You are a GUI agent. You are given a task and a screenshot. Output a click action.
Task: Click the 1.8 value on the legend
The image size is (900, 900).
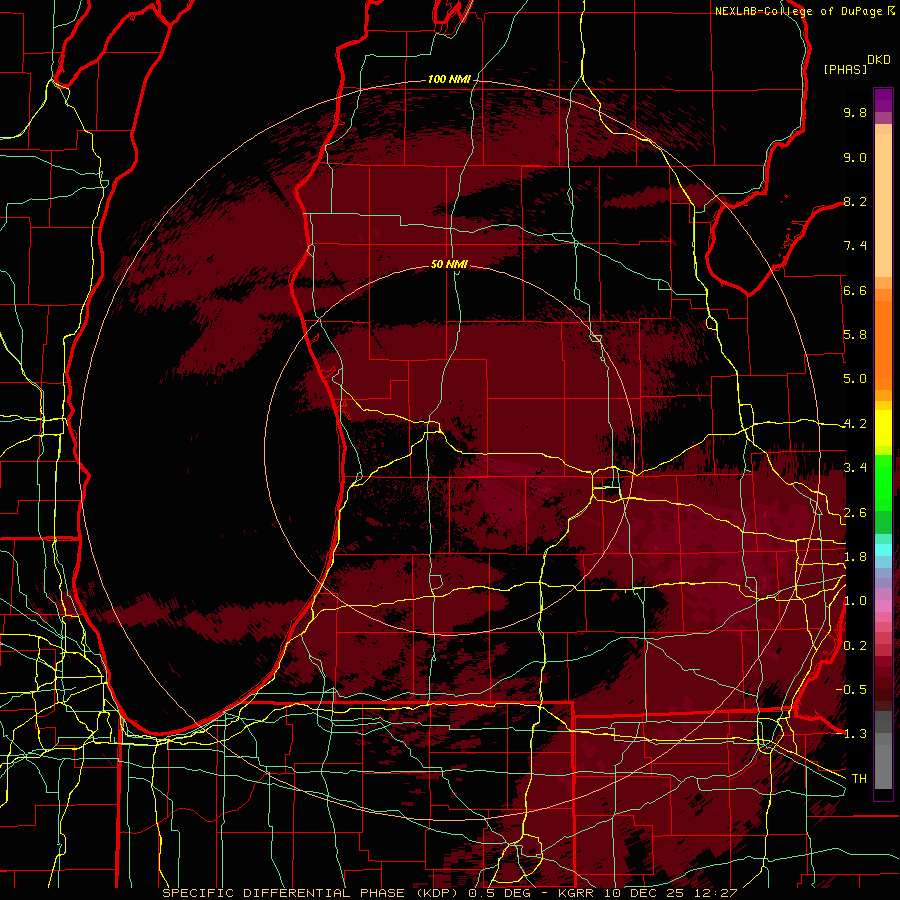pyautogui.click(x=855, y=557)
